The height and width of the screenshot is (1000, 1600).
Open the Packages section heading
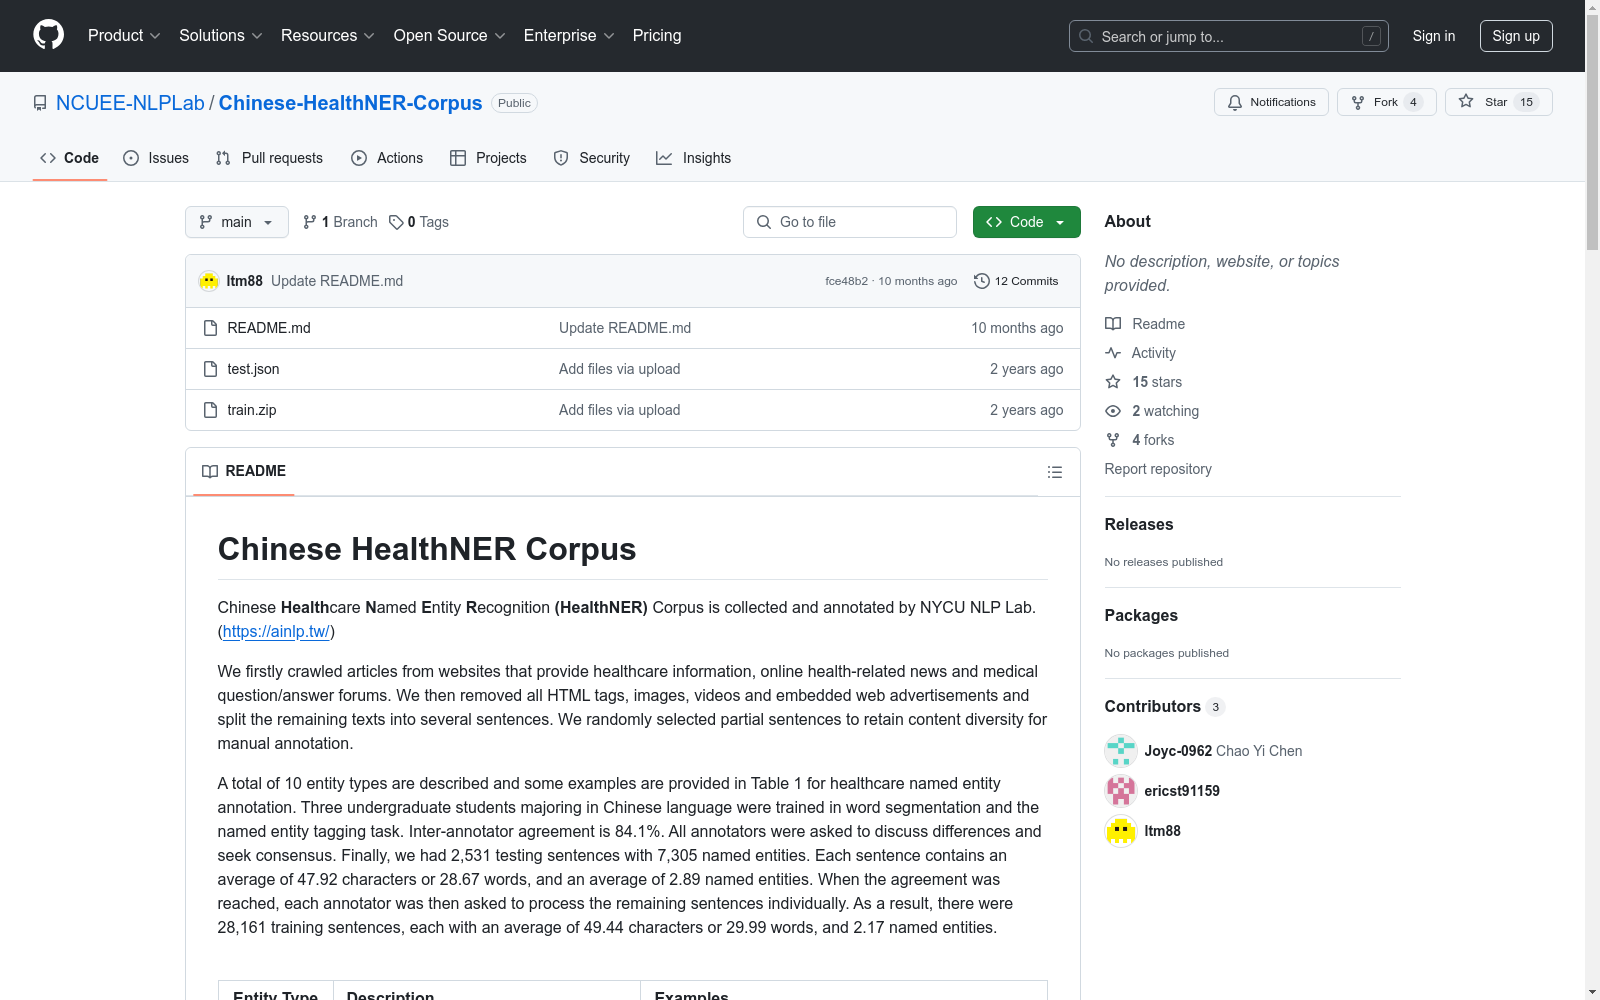click(1141, 615)
